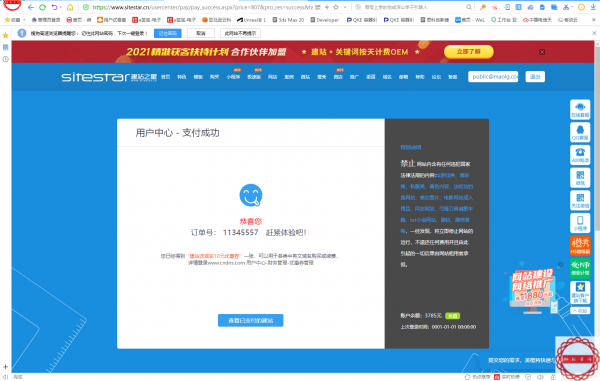Click the sitestar logo
Screen dimensions: 600x381
pyautogui.click(x=109, y=77)
